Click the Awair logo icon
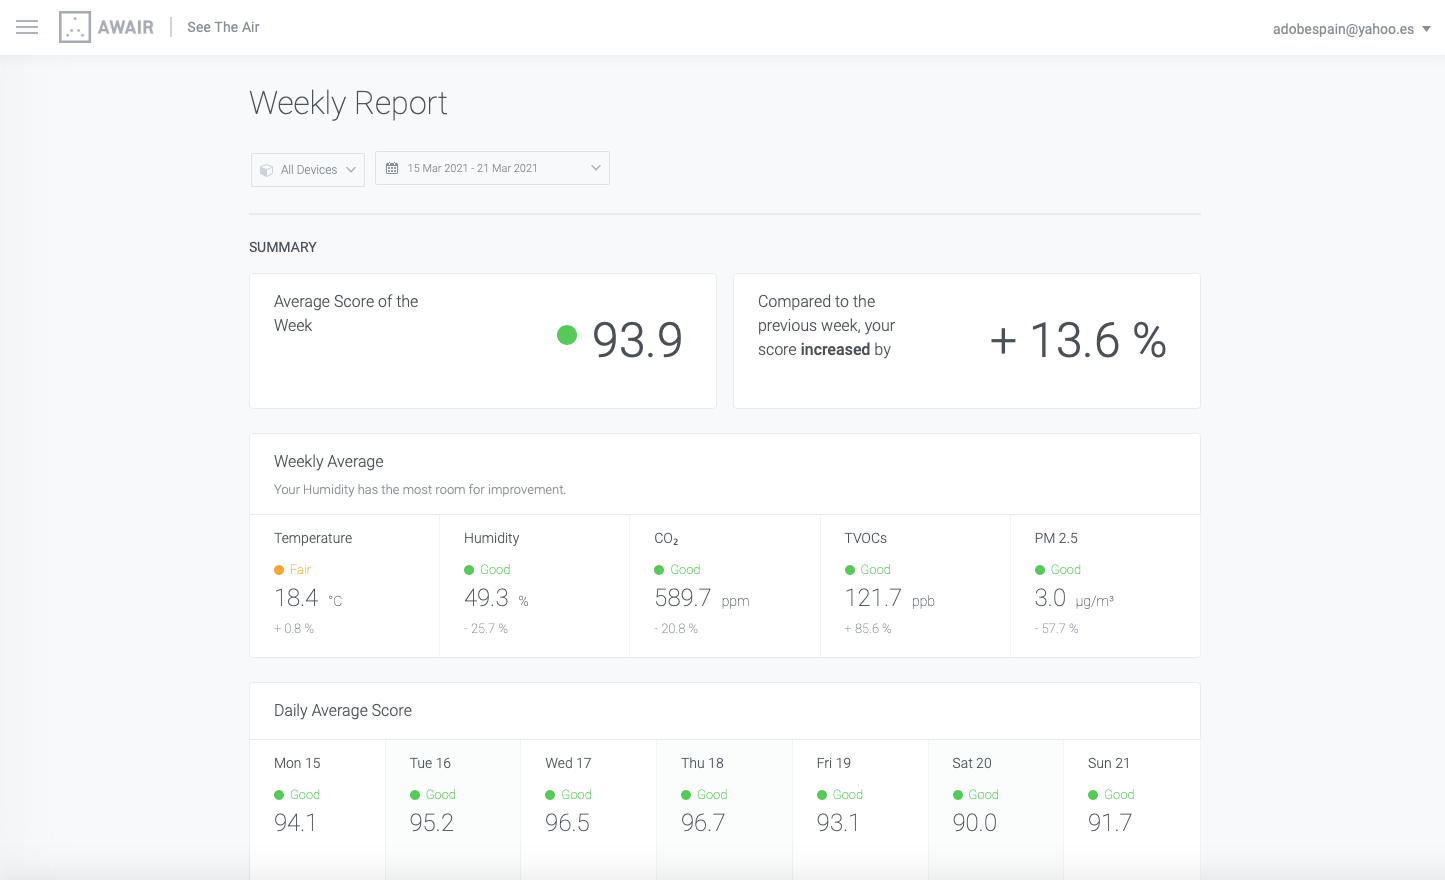Viewport: 1445px width, 880px height. click(x=75, y=27)
